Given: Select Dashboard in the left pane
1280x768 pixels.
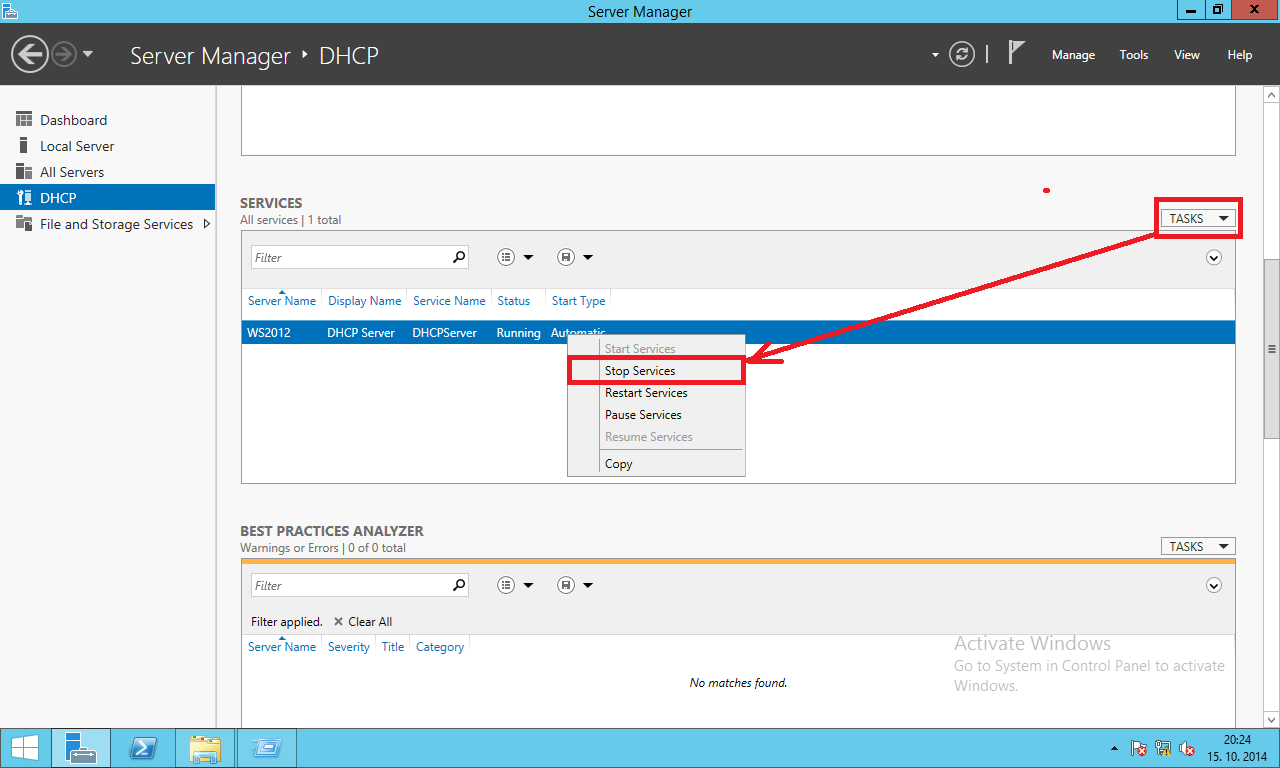Looking at the screenshot, I should pos(73,120).
